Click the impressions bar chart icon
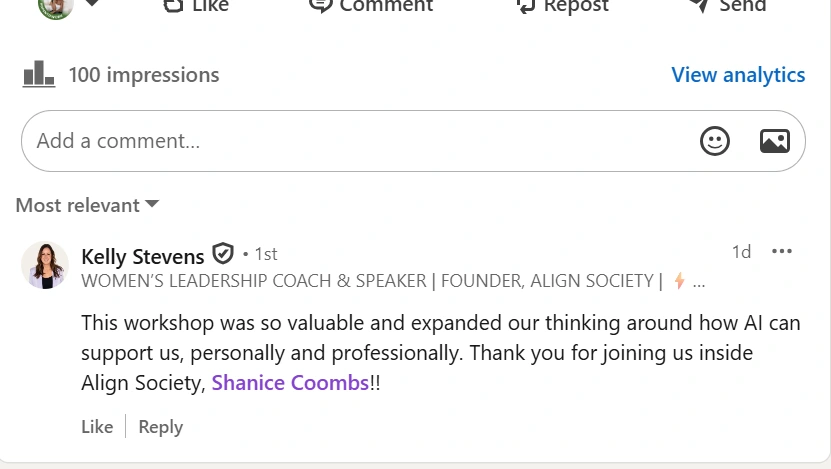 coord(39,75)
